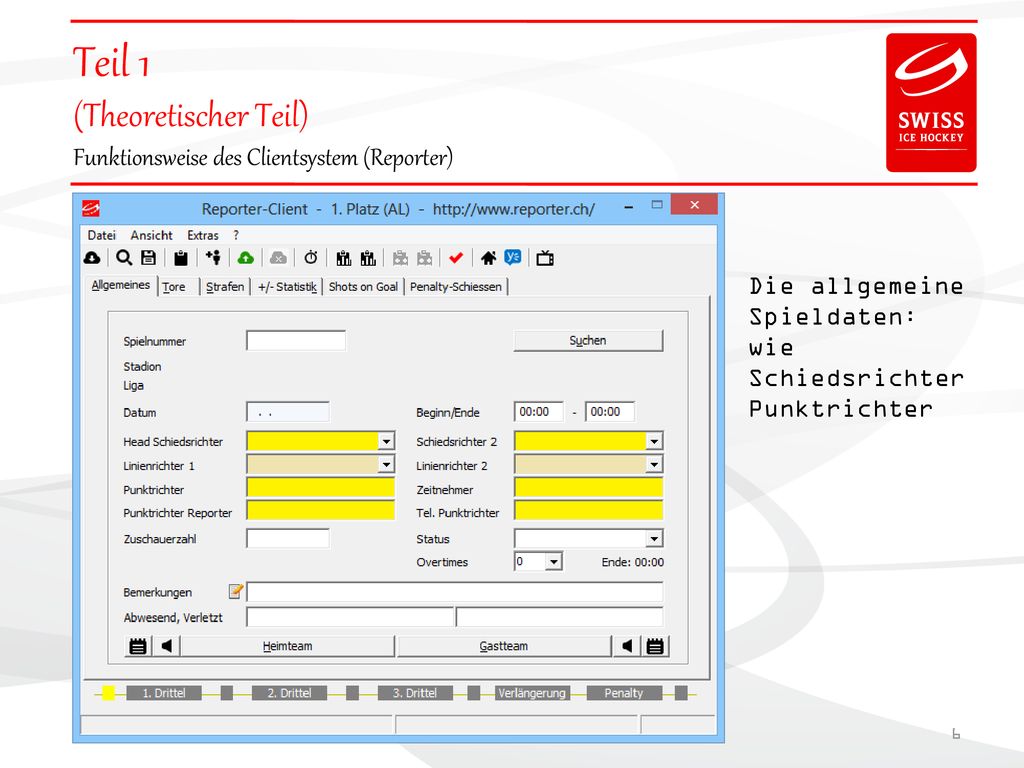Click the clipboard icon in toolbar
This screenshot has width=1024, height=768.
[181, 259]
